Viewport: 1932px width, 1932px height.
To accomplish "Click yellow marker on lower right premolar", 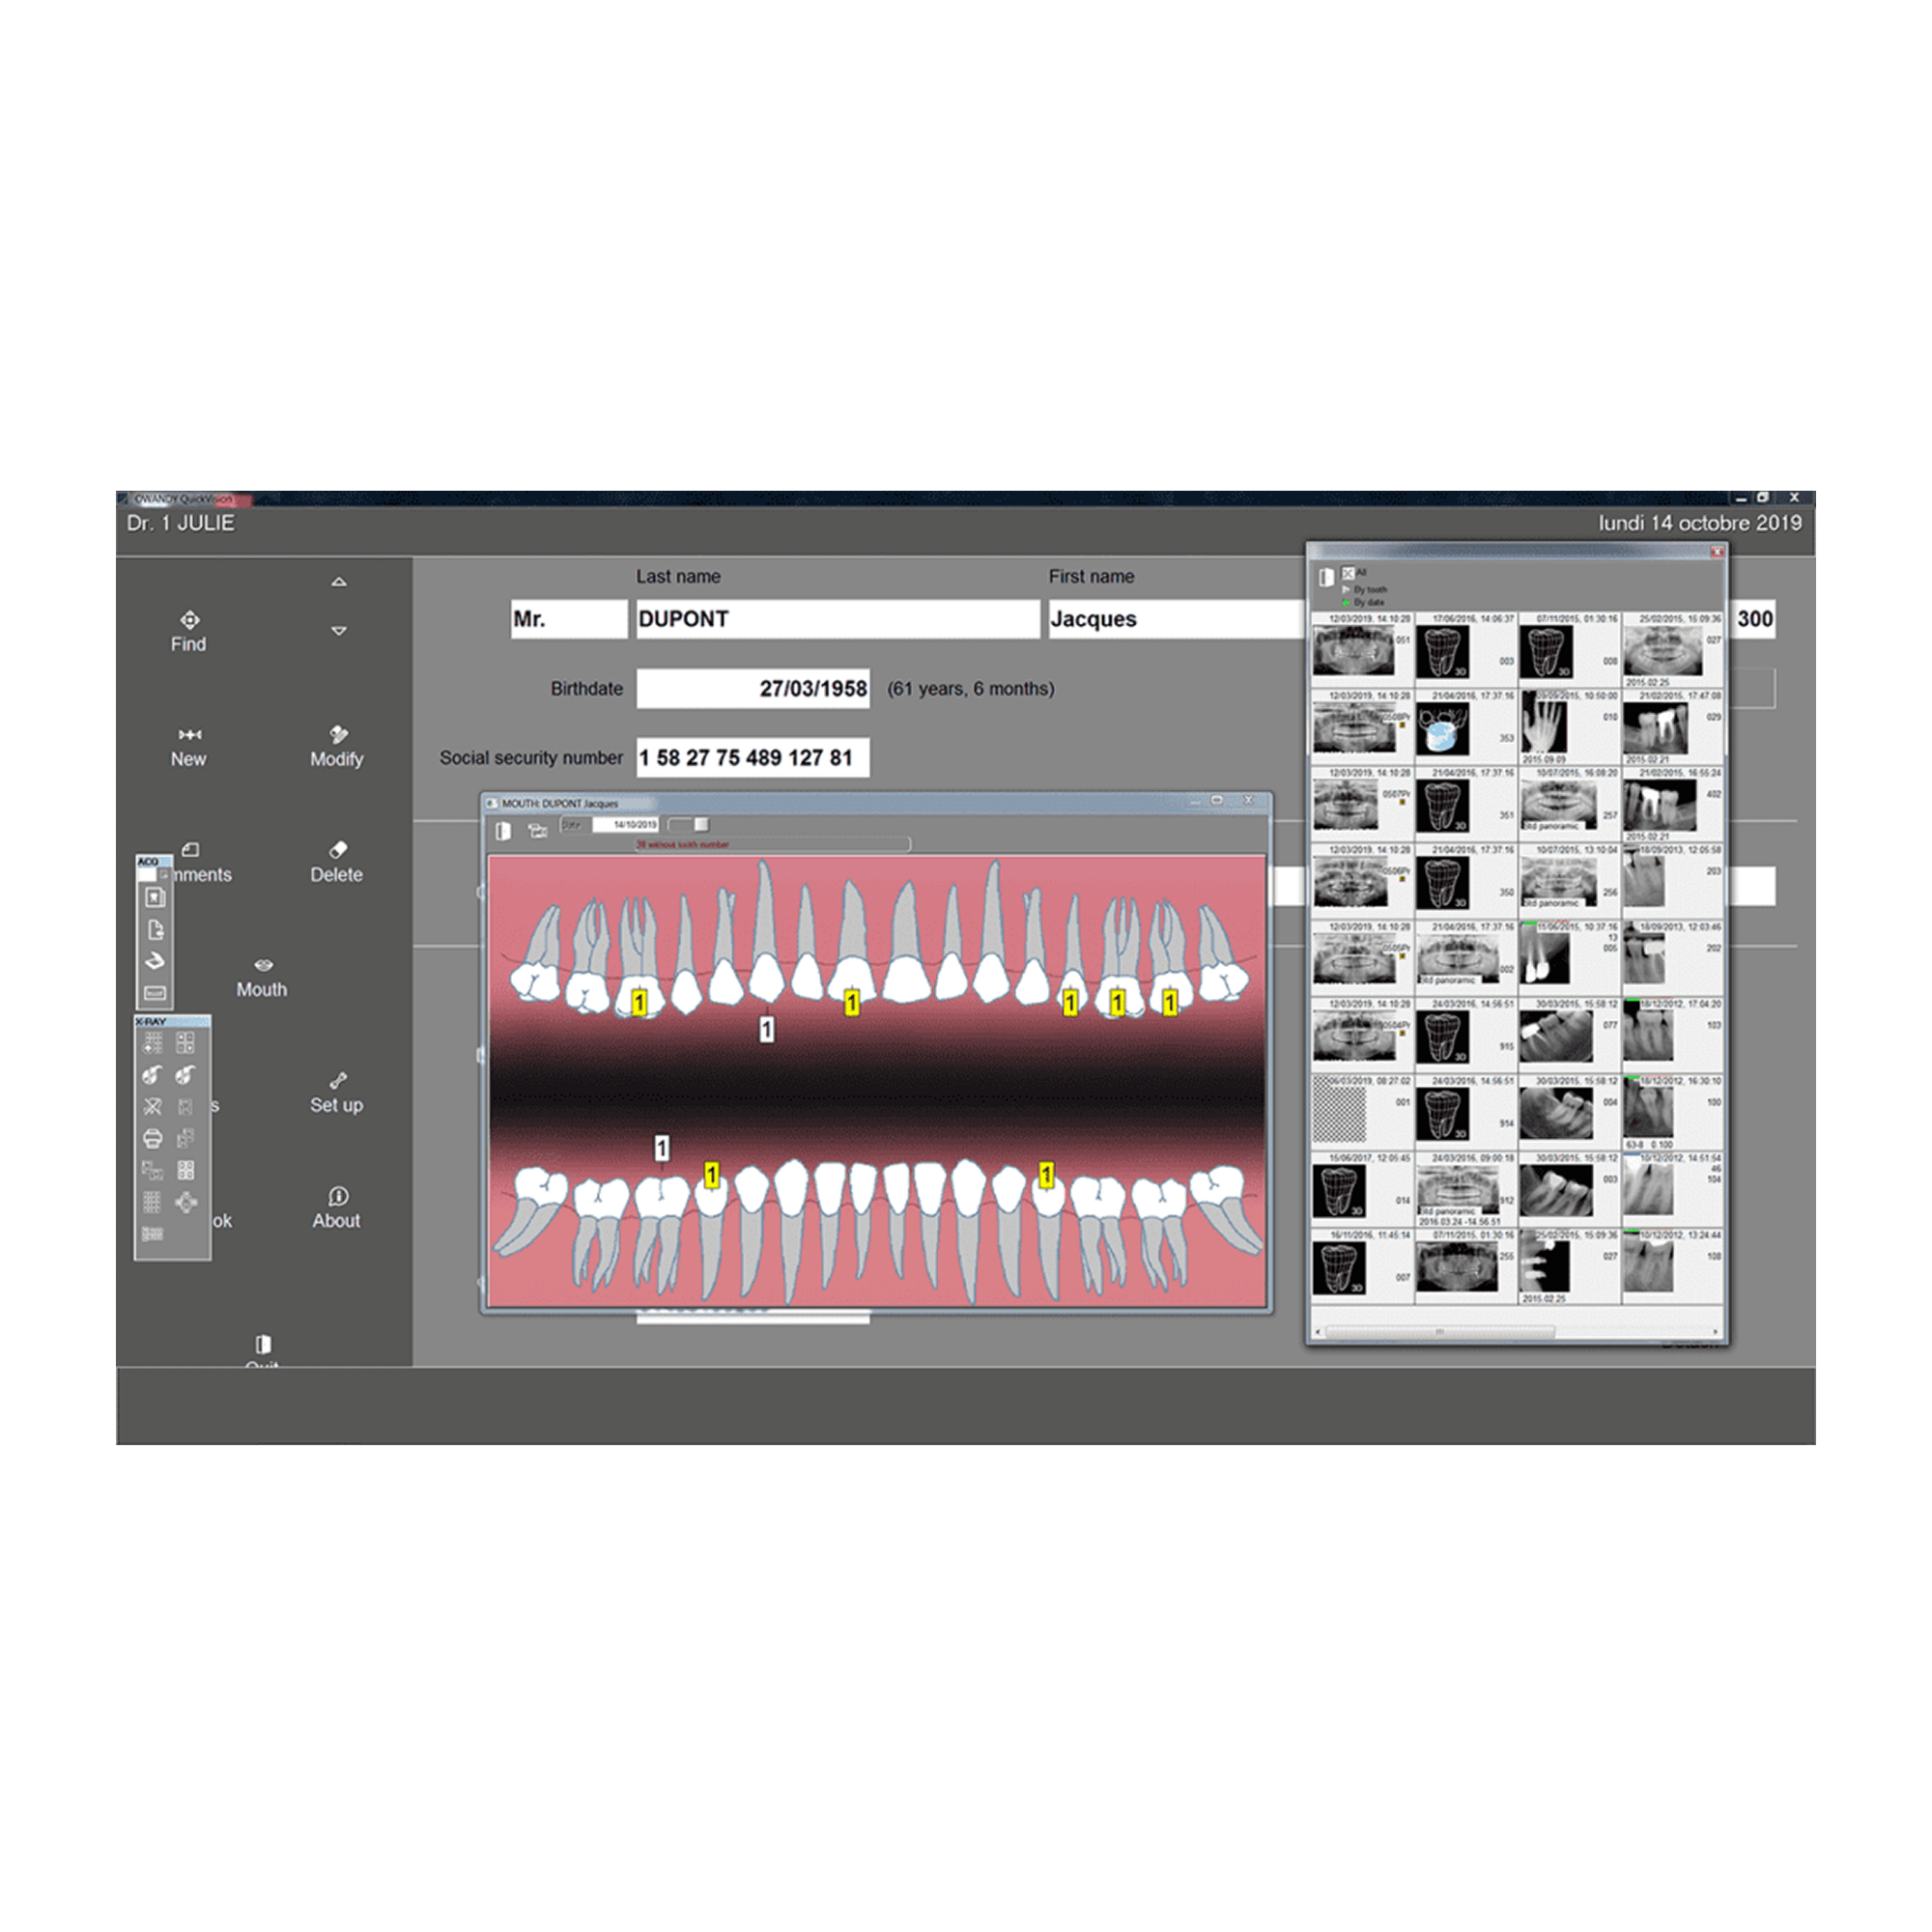I will coord(1047,1175).
